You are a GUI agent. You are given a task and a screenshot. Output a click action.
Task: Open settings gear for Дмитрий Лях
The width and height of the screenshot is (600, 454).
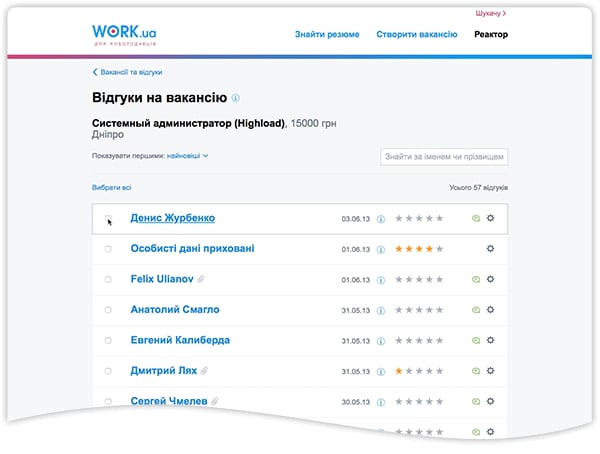tap(490, 371)
